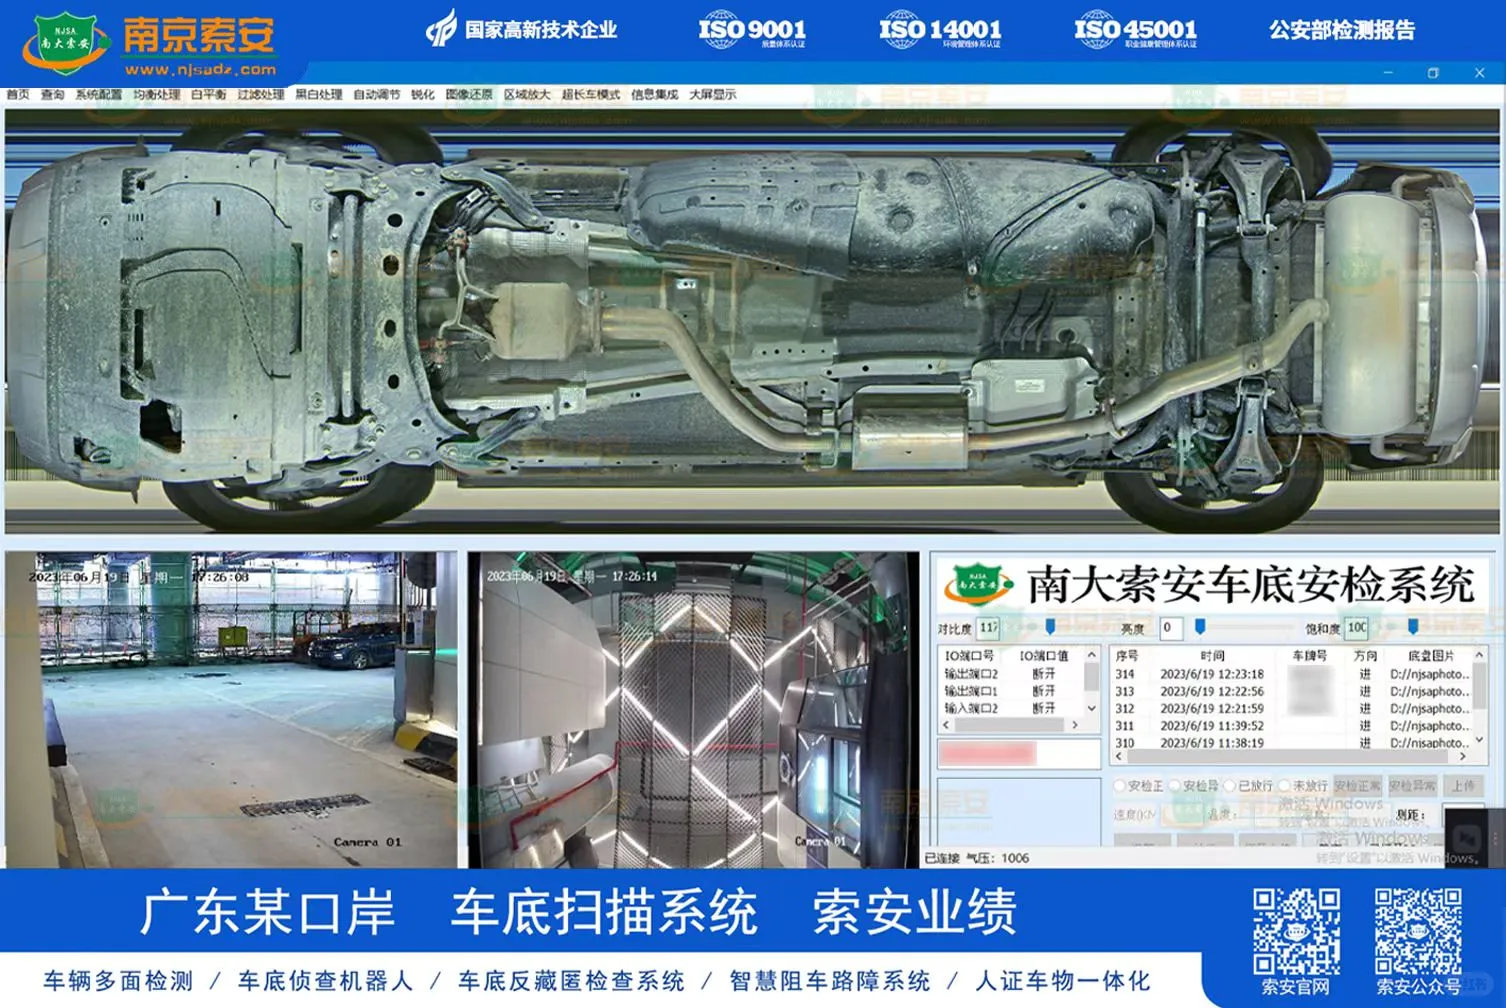Switch on 超长车模式 in the menu bar
The width and height of the screenshot is (1506, 1008).
[x=591, y=95]
